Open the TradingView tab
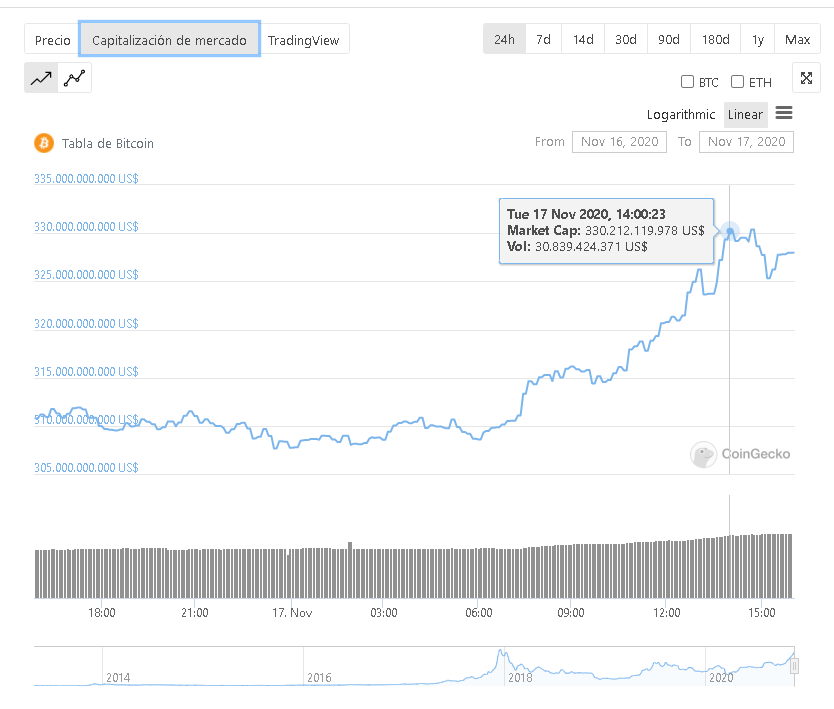This screenshot has height=709, width=834. pyautogui.click(x=303, y=40)
